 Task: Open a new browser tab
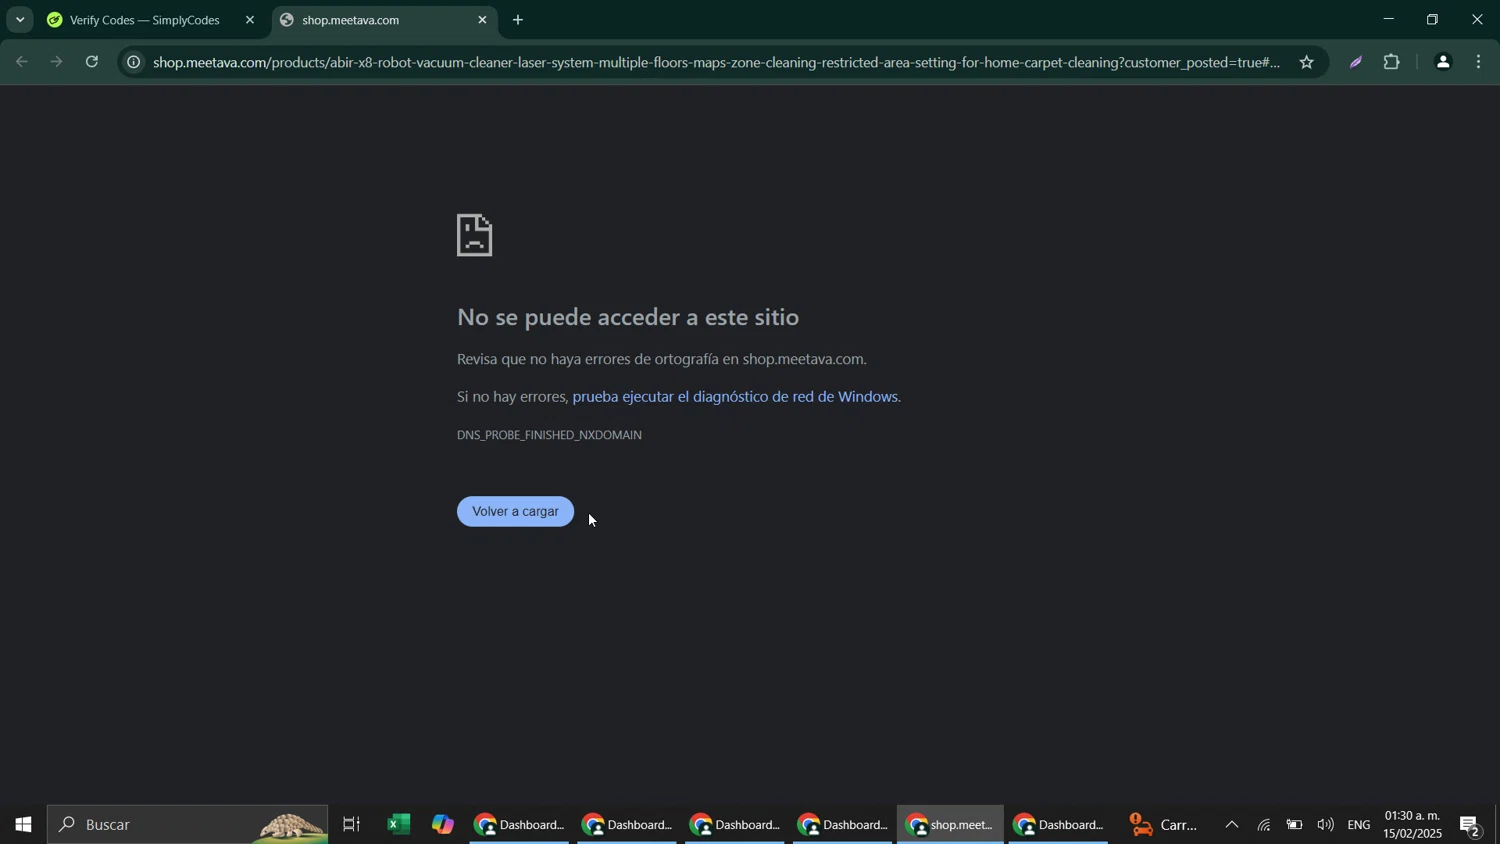click(x=518, y=20)
